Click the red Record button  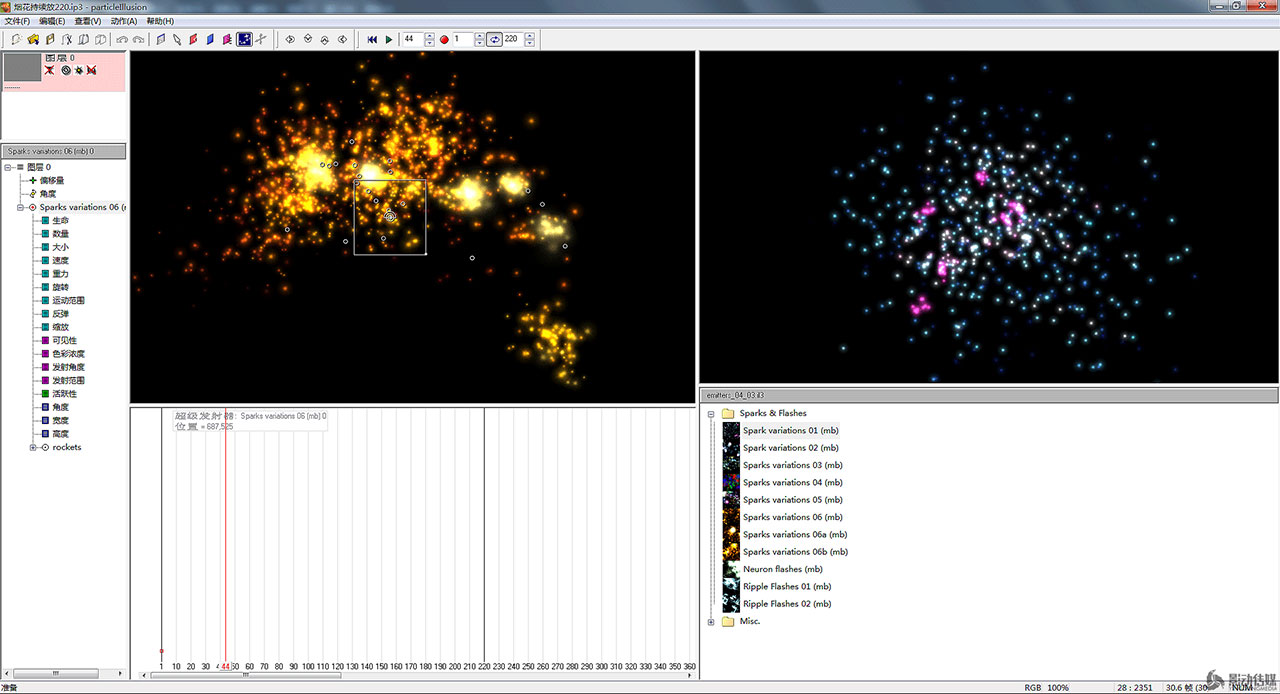coord(444,40)
